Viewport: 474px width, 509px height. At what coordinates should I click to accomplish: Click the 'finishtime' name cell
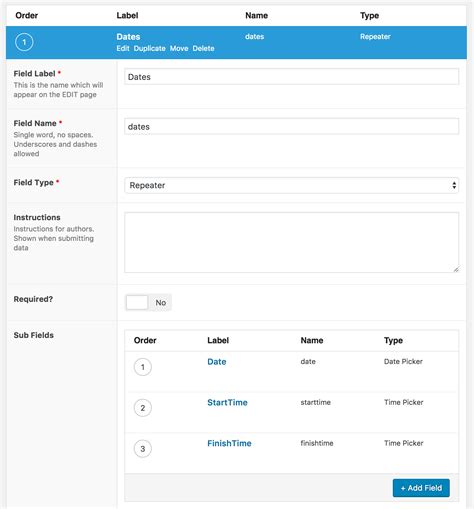point(317,443)
